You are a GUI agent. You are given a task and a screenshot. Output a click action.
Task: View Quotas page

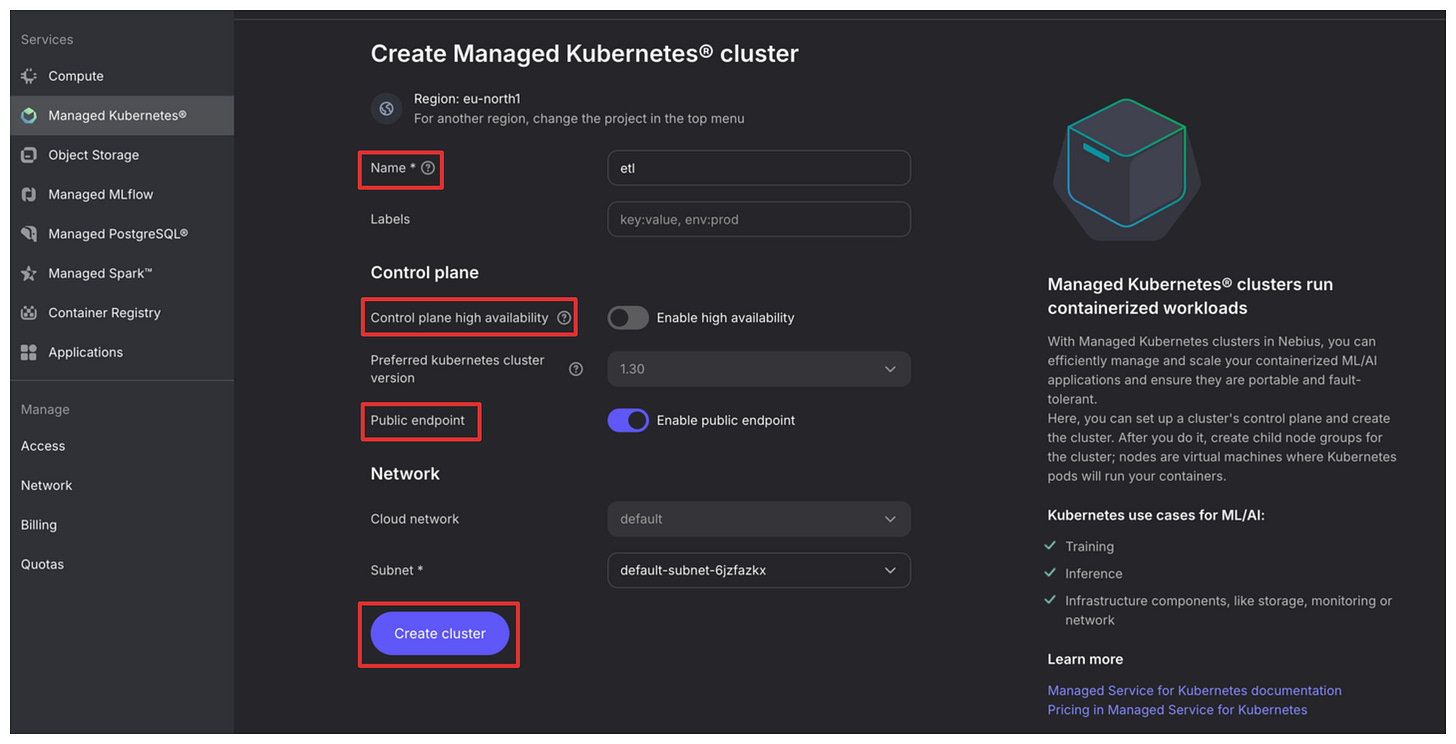click(42, 565)
